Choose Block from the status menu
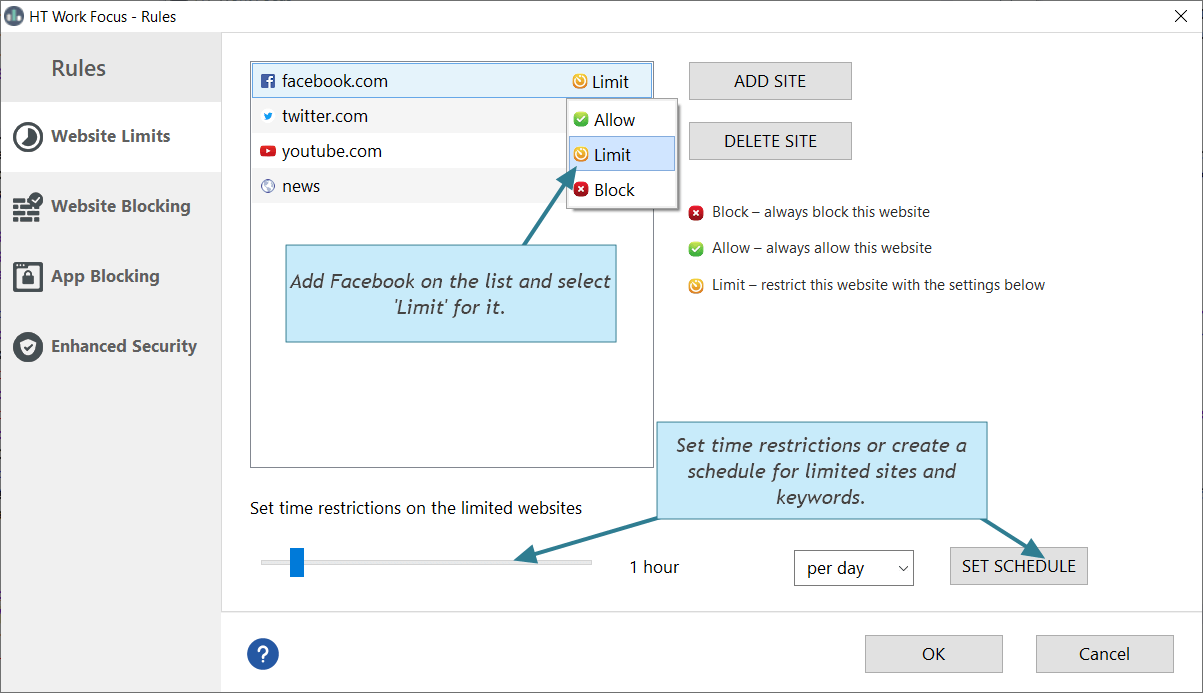The height and width of the screenshot is (693, 1203). point(622,189)
